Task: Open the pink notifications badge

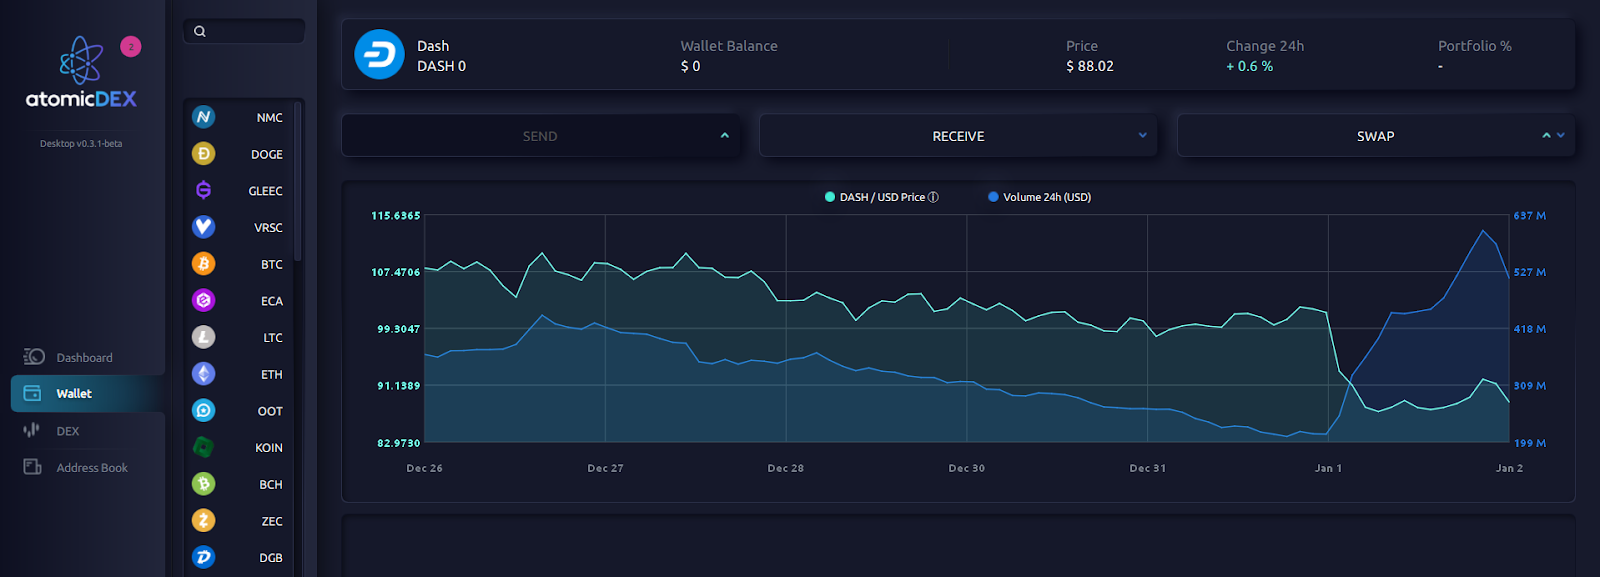Action: point(131,46)
